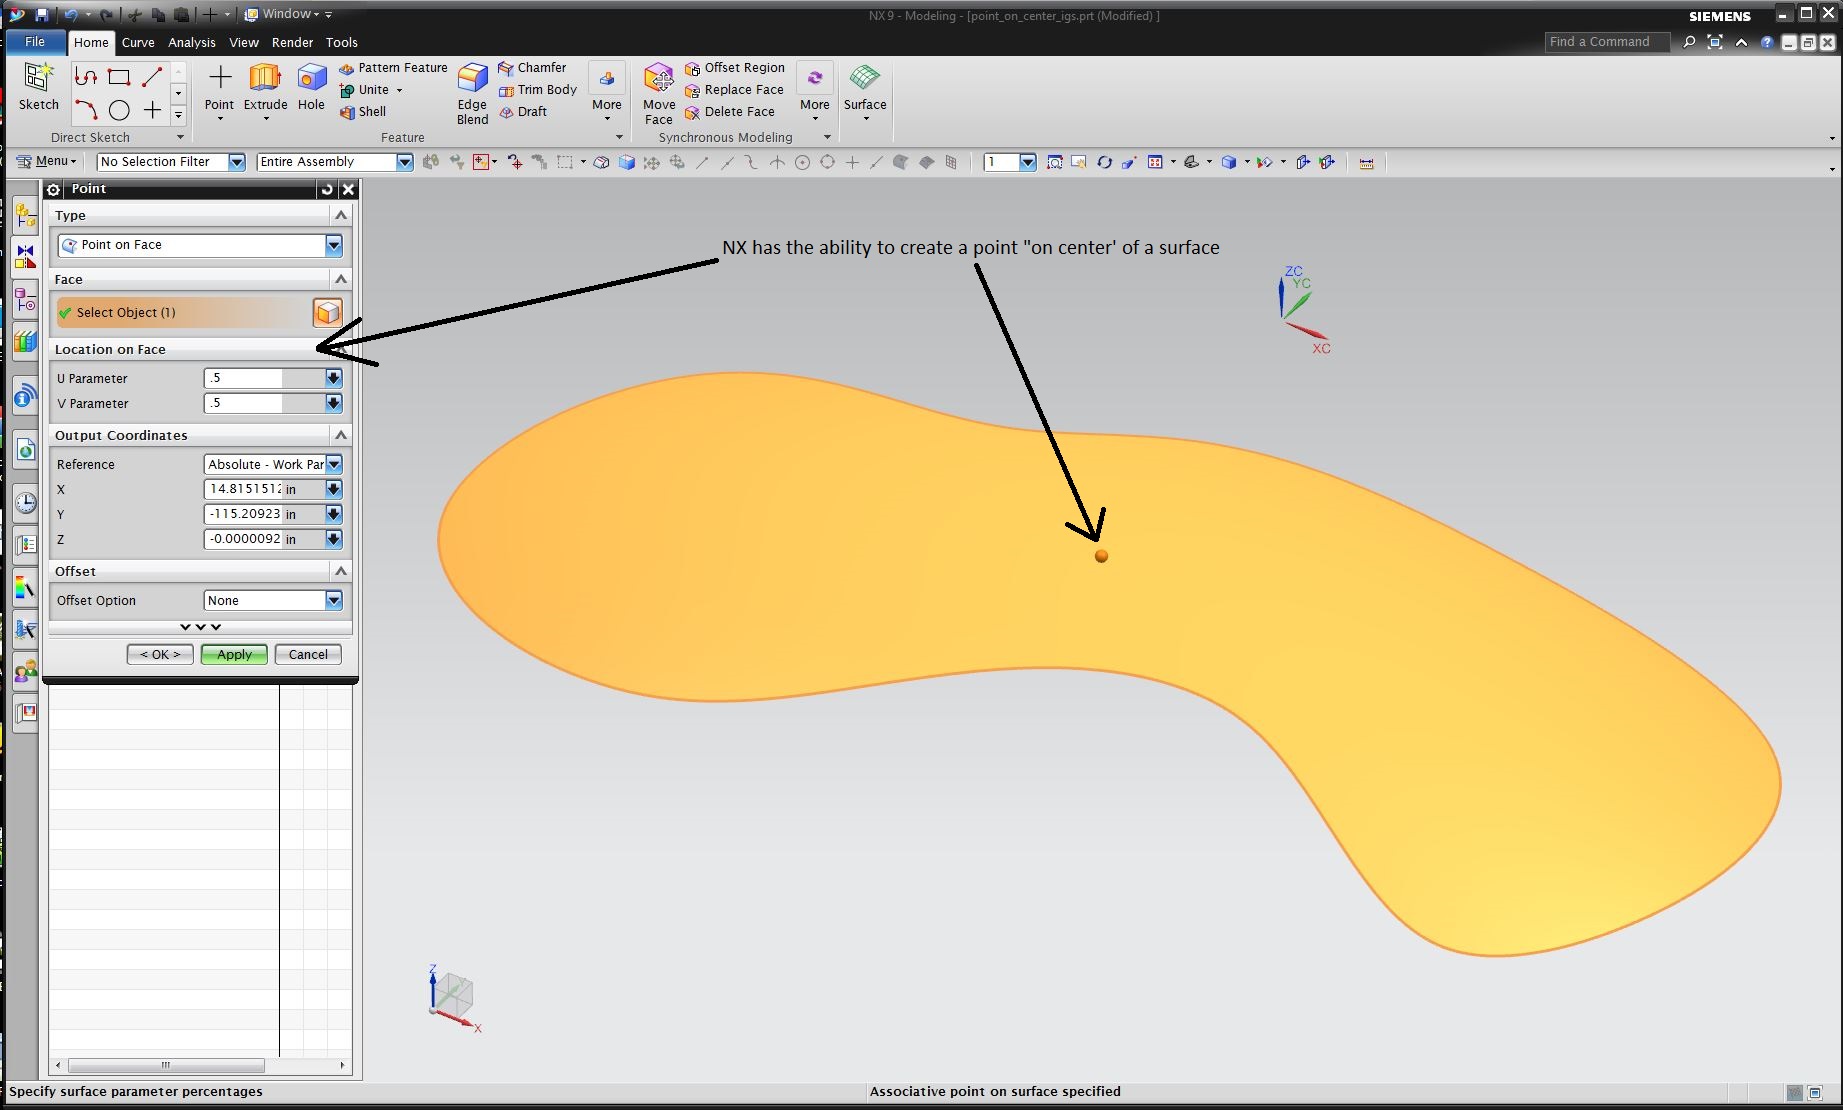The width and height of the screenshot is (1843, 1110).
Task: Open the point Type dropdown
Action: pyautogui.click(x=333, y=245)
